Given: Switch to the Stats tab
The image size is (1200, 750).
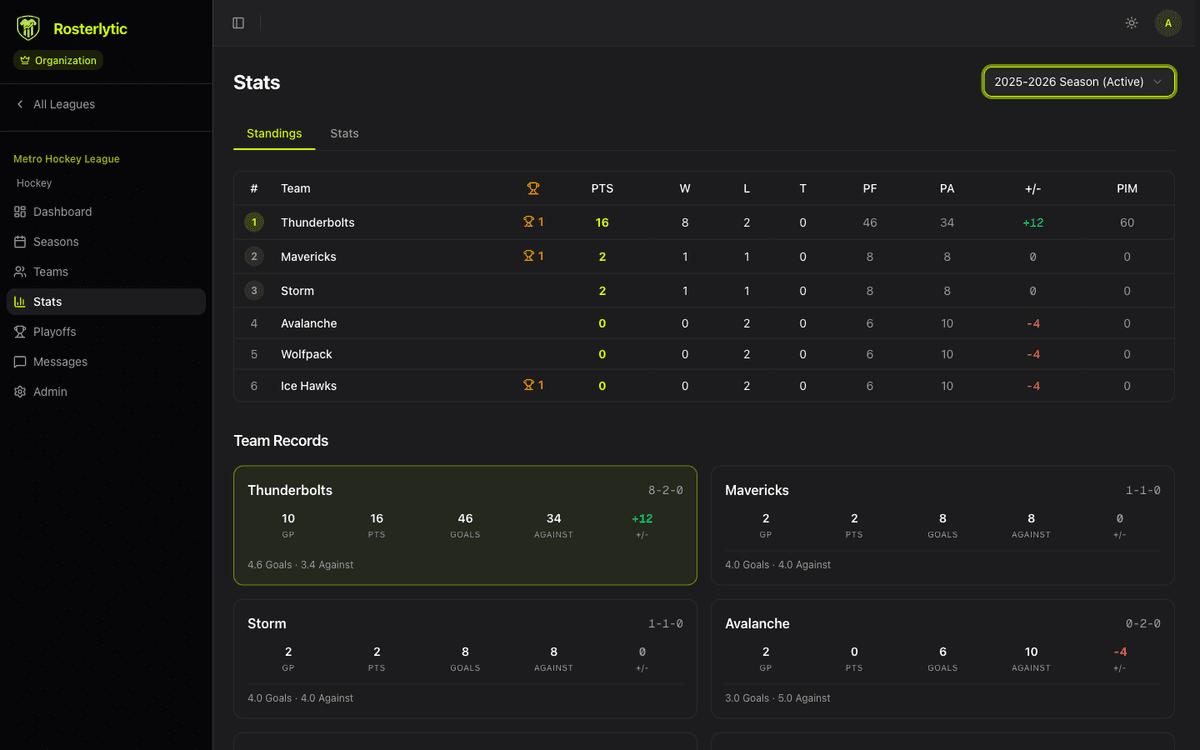Looking at the screenshot, I should click(344, 133).
